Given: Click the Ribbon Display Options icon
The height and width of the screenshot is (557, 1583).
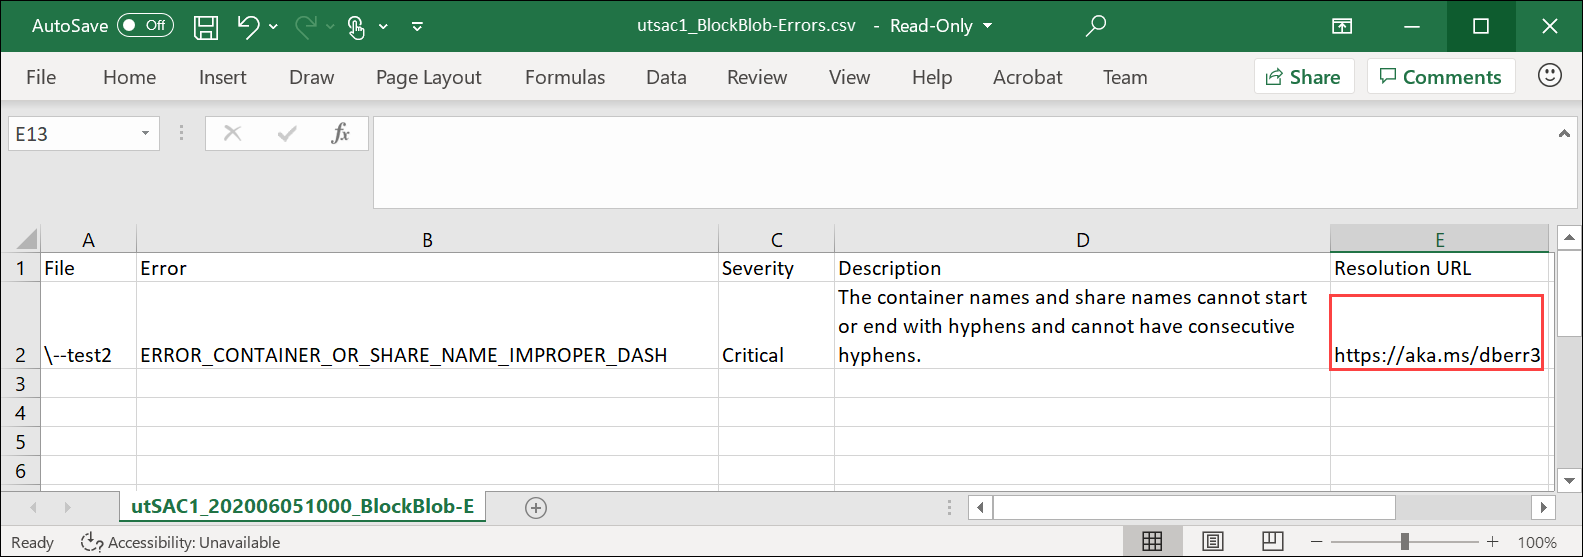Looking at the screenshot, I should pos(1342,27).
